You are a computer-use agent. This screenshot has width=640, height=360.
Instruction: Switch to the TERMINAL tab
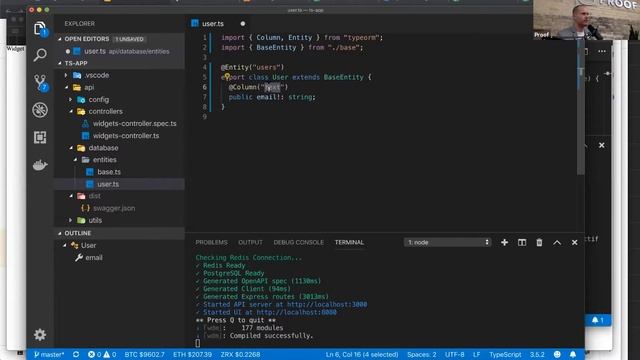click(x=349, y=242)
